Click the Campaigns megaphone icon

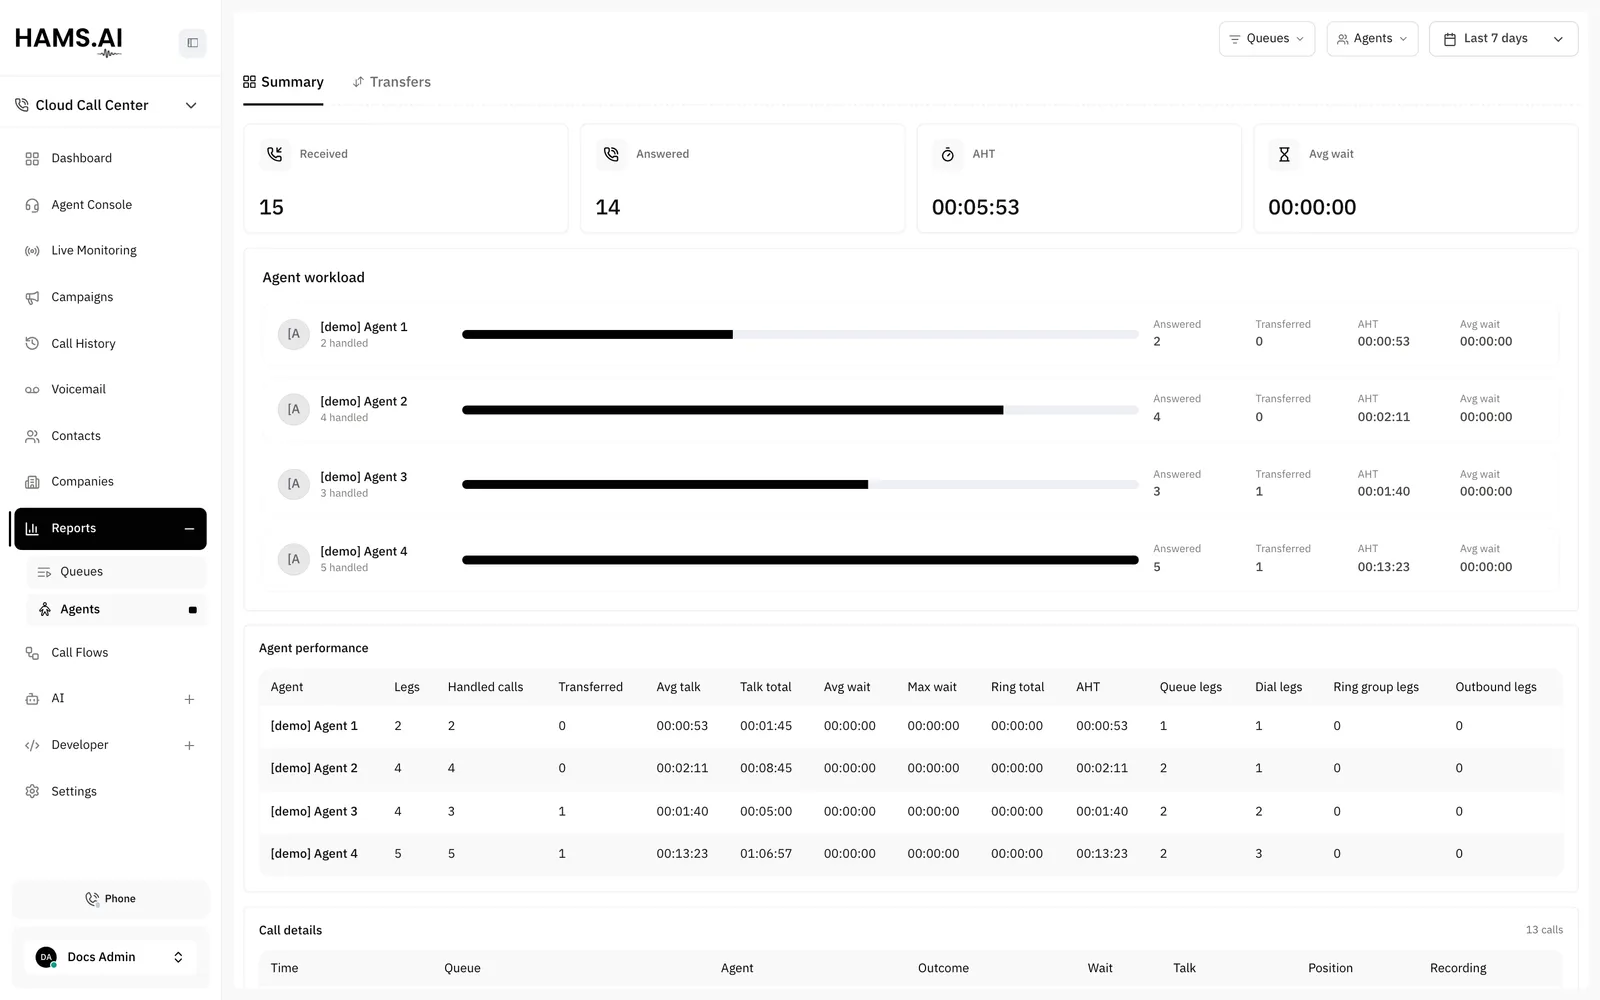click(x=32, y=298)
